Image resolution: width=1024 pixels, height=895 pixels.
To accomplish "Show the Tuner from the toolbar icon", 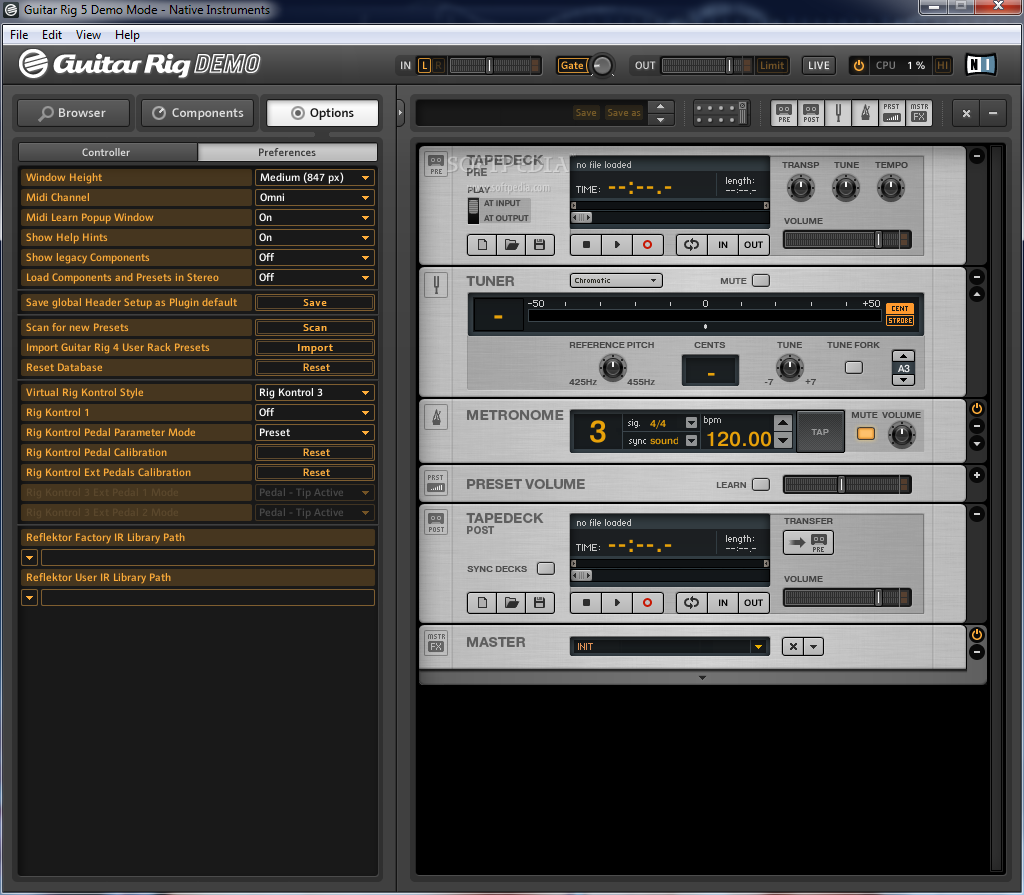I will click(x=838, y=112).
